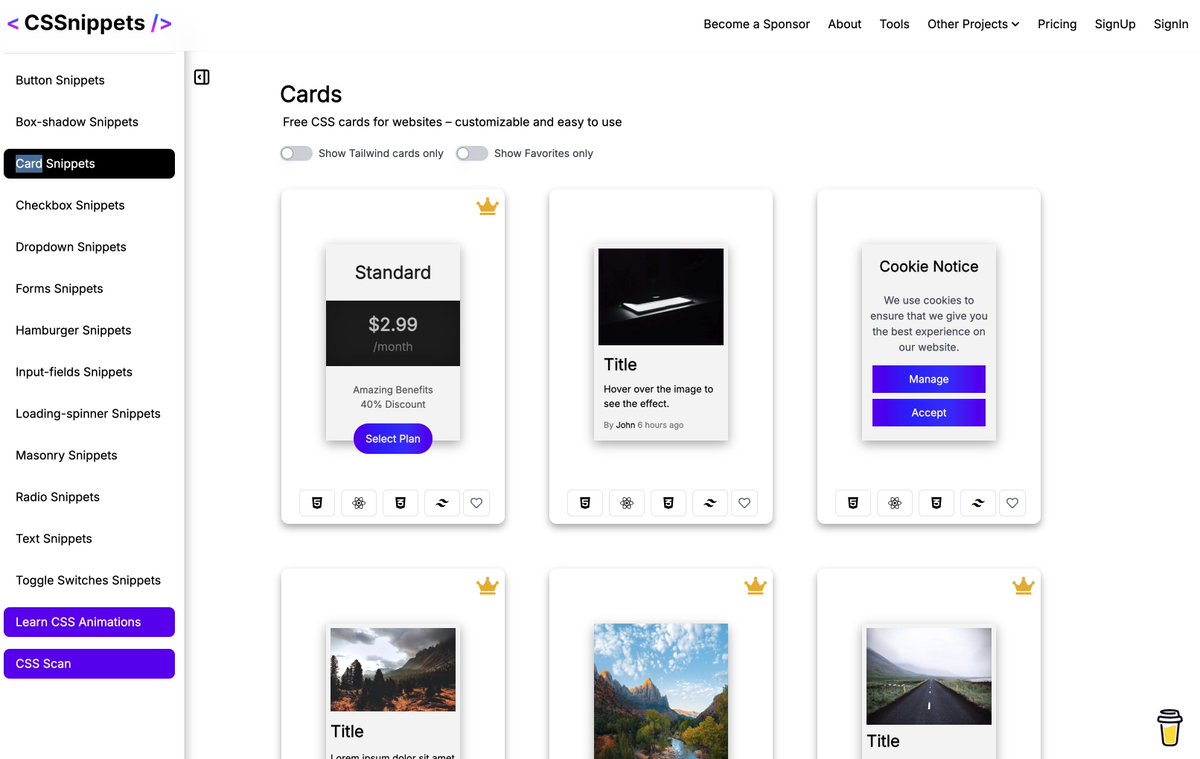Open Loading-spinner Snippets in sidebar
The image size is (1200, 759).
(89, 414)
